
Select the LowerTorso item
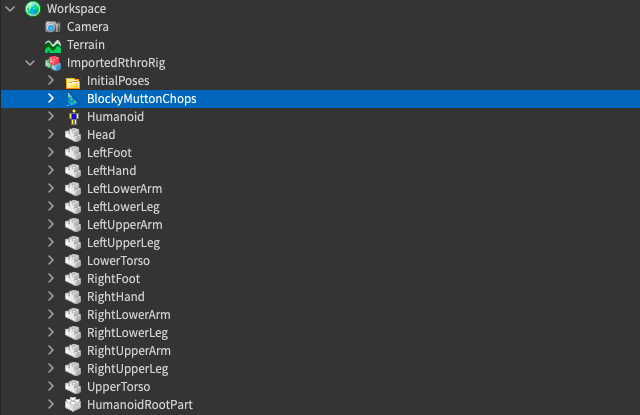[118, 261]
